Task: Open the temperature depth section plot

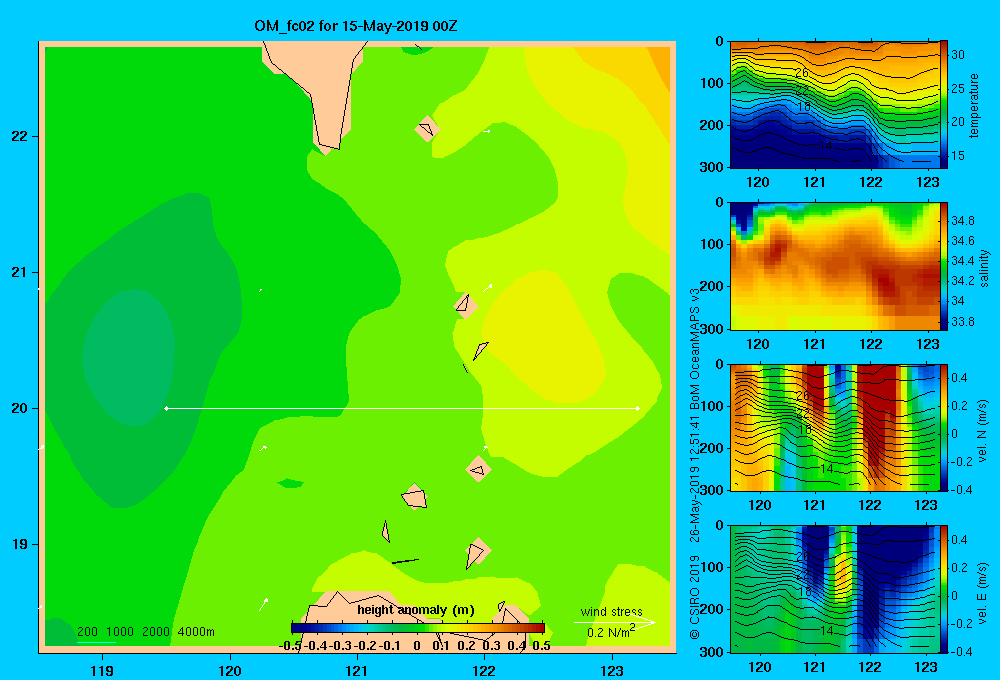Action: click(834, 105)
